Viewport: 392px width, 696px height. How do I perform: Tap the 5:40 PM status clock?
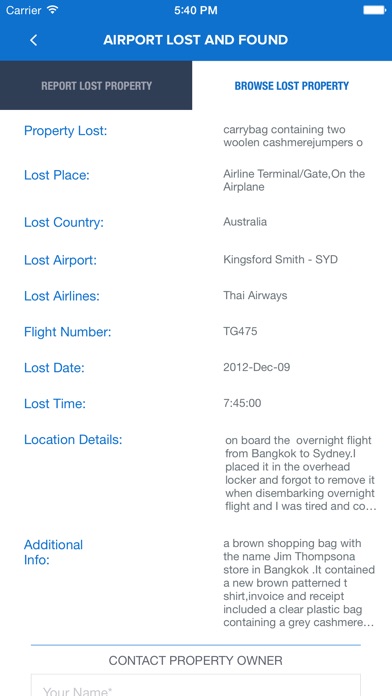[196, 10]
